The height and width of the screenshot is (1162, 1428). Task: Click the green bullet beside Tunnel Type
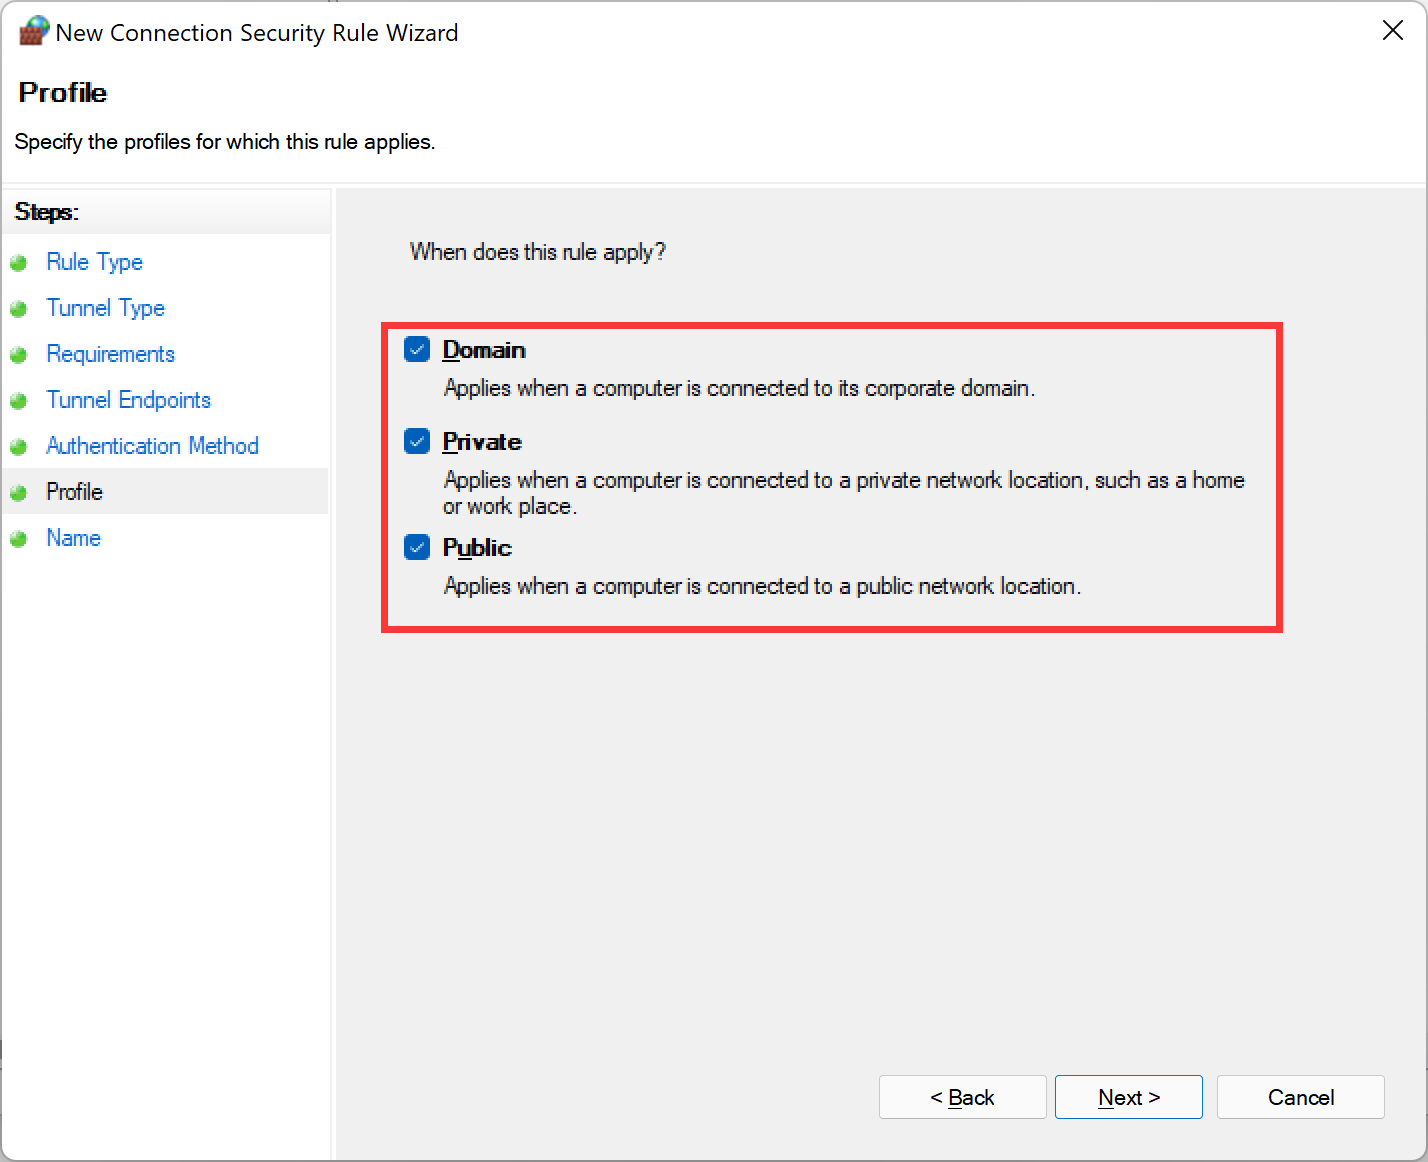pyautogui.click(x=18, y=309)
